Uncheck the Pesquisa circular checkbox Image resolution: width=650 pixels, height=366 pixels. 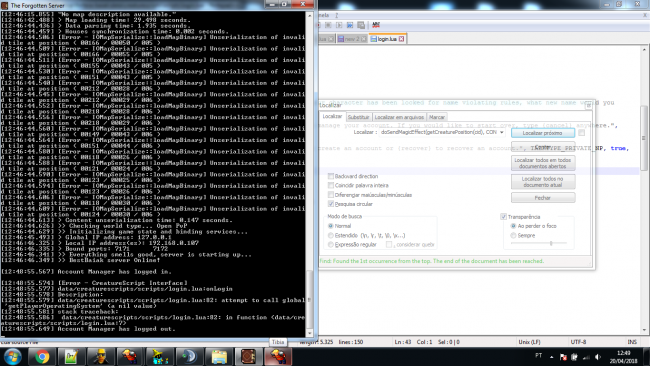(x=331, y=204)
